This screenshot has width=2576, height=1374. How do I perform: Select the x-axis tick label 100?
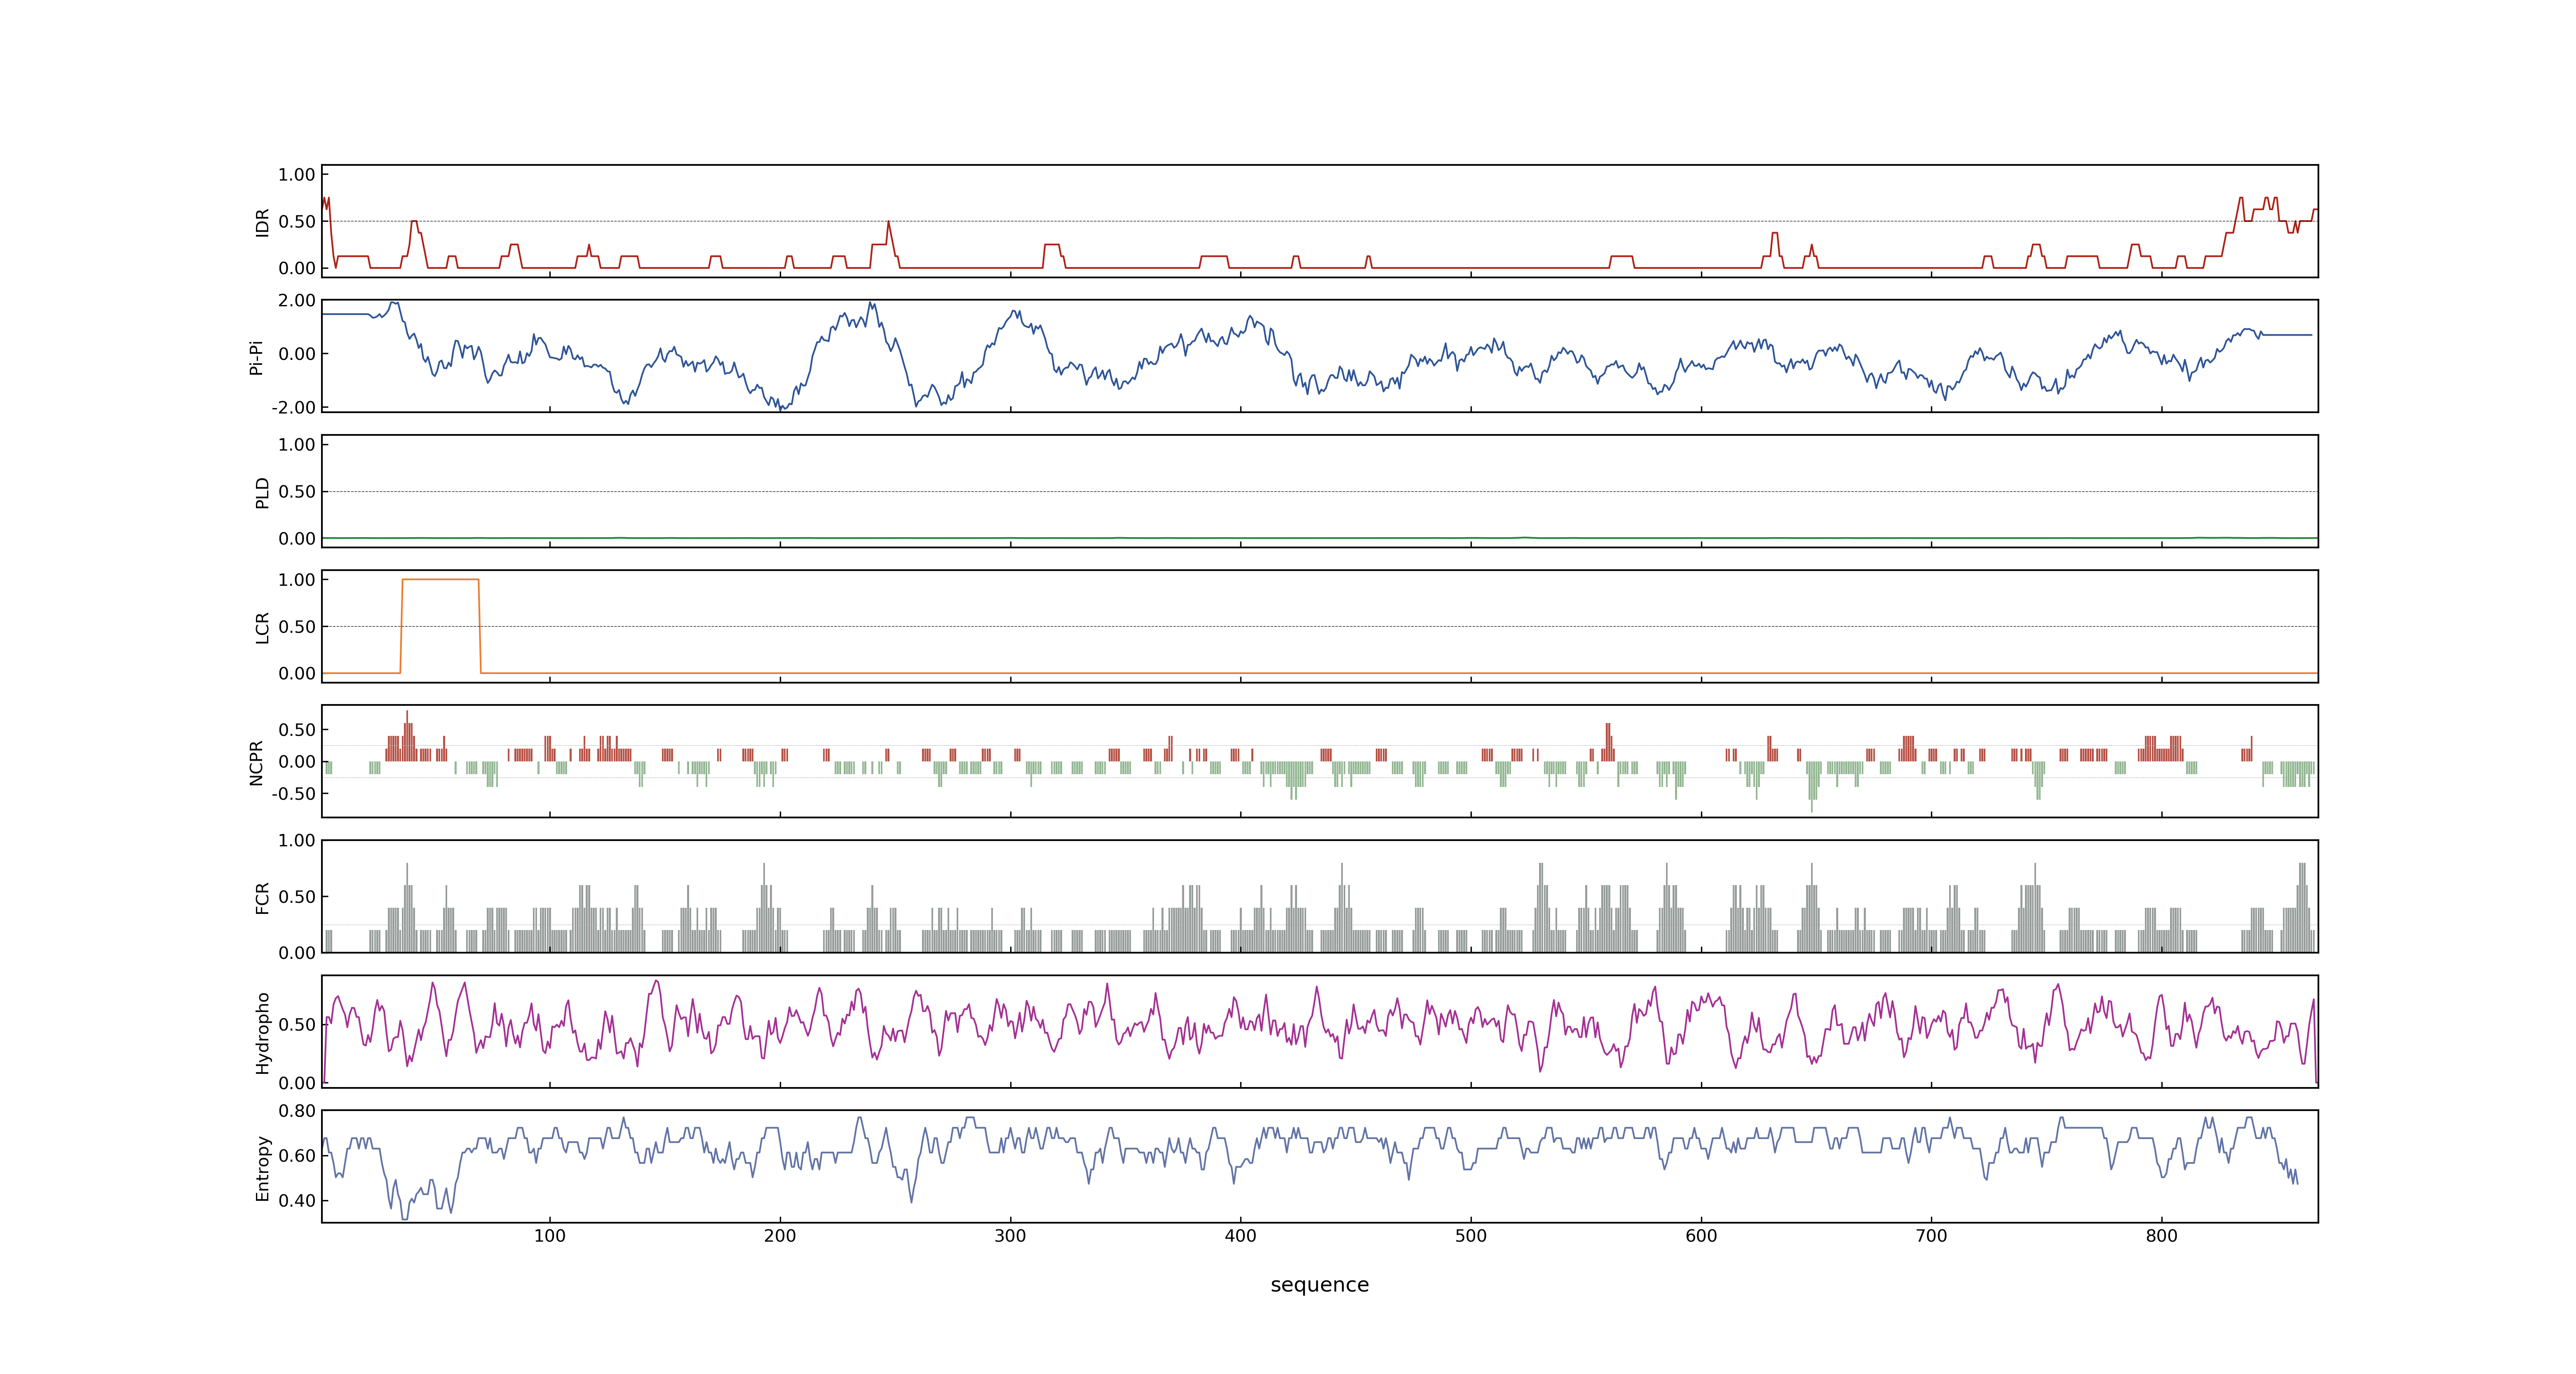coord(549,1236)
